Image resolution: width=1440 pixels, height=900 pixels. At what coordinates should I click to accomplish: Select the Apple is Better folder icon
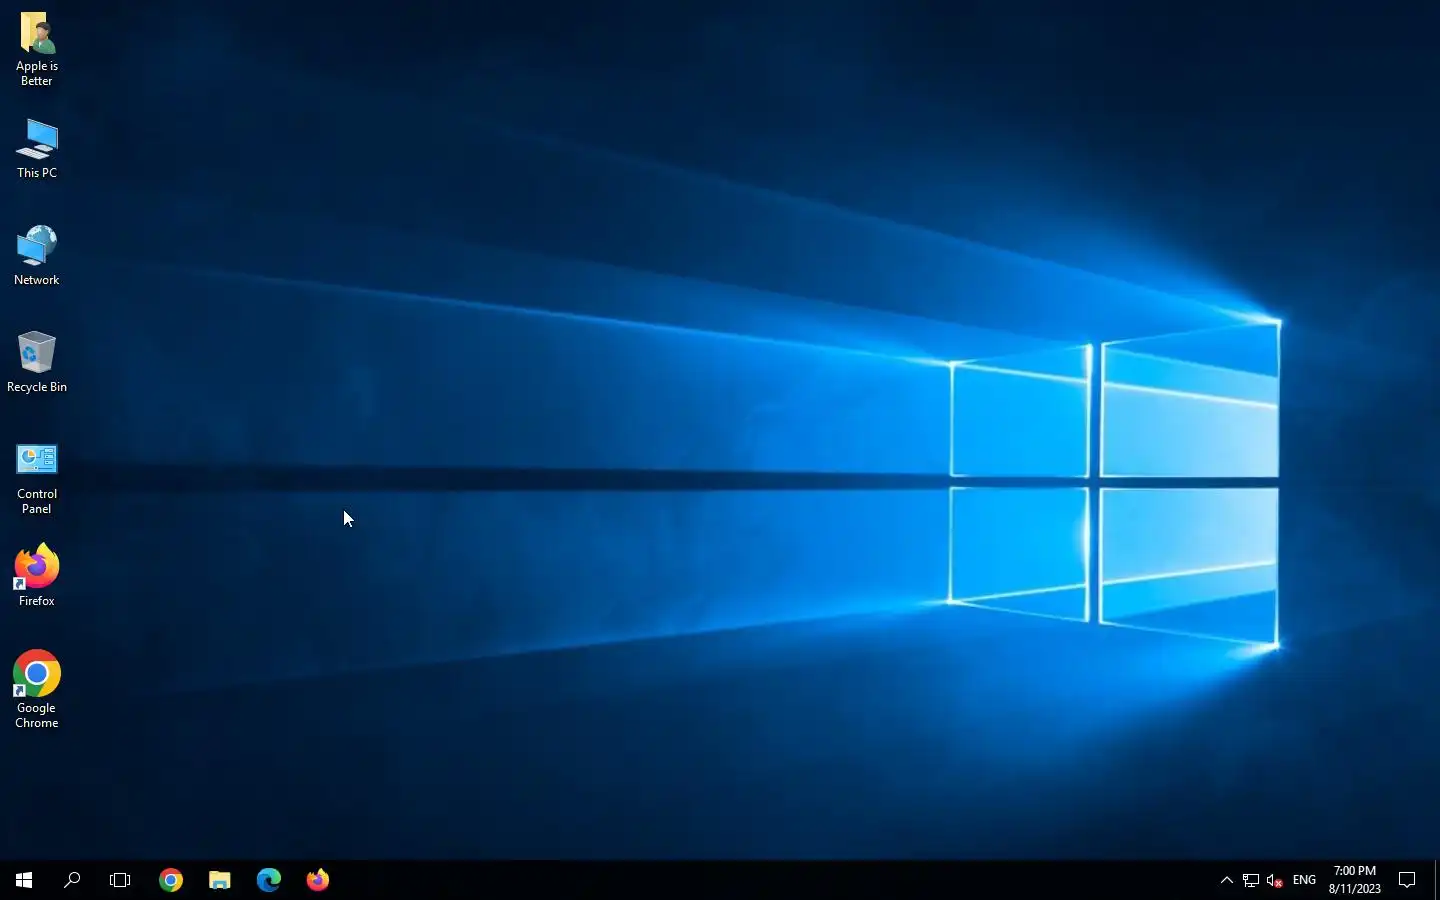[37, 49]
